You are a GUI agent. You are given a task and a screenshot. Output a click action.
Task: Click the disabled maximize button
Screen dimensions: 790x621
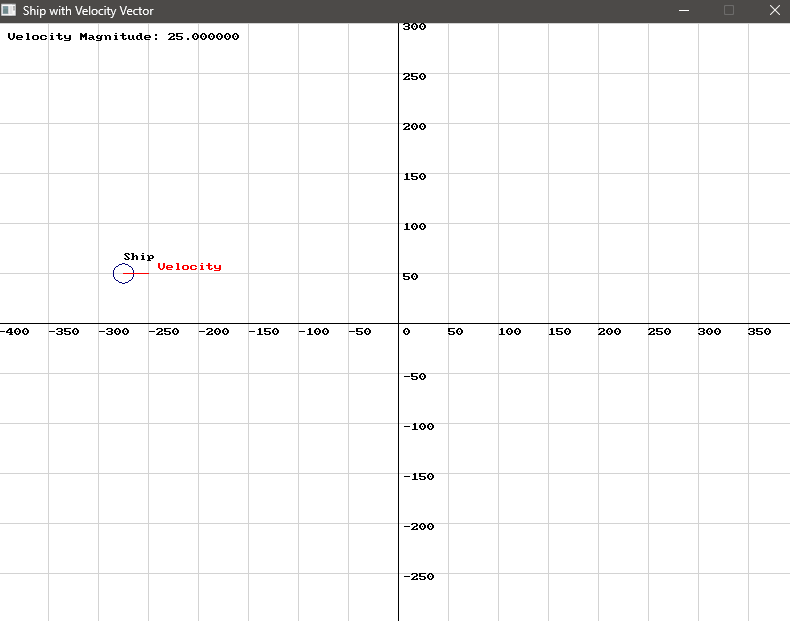click(729, 10)
